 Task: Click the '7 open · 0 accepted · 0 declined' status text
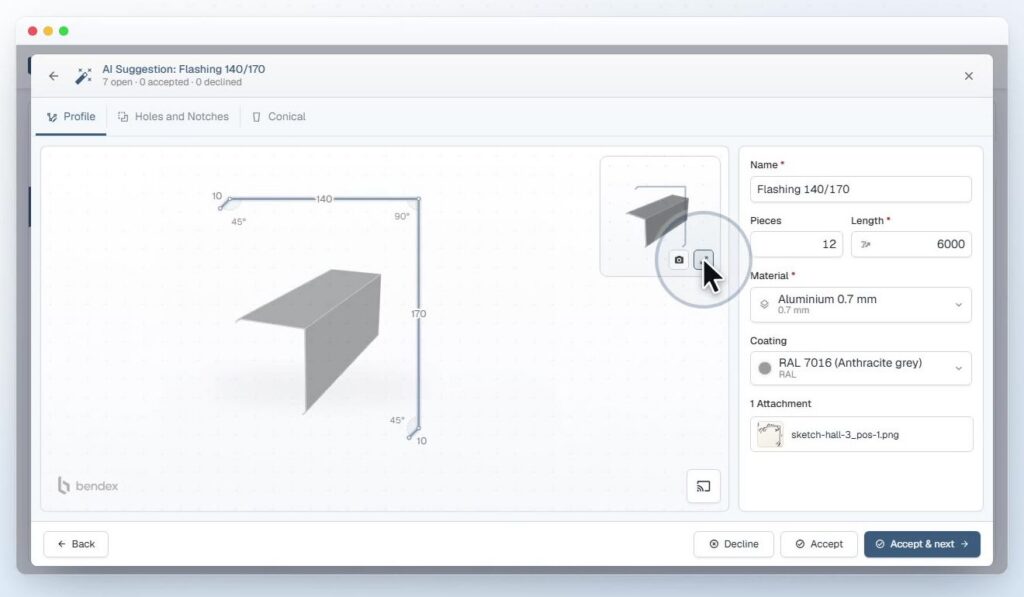[x=172, y=82]
